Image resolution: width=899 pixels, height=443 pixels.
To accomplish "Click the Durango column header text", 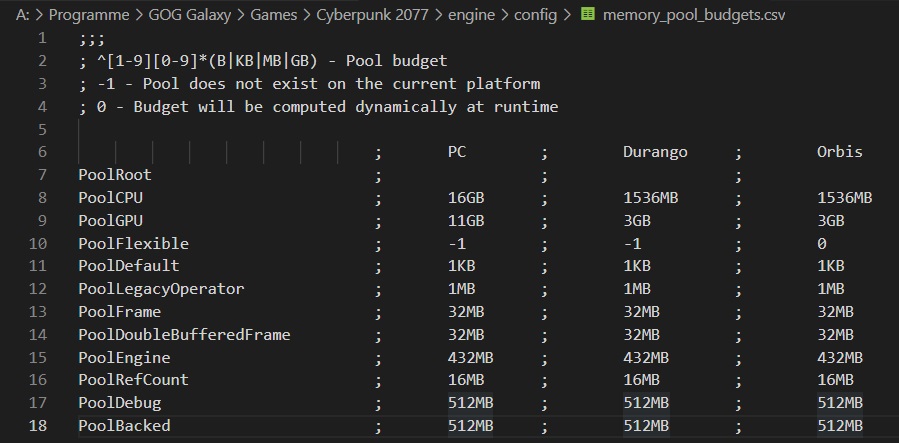I will click(655, 152).
